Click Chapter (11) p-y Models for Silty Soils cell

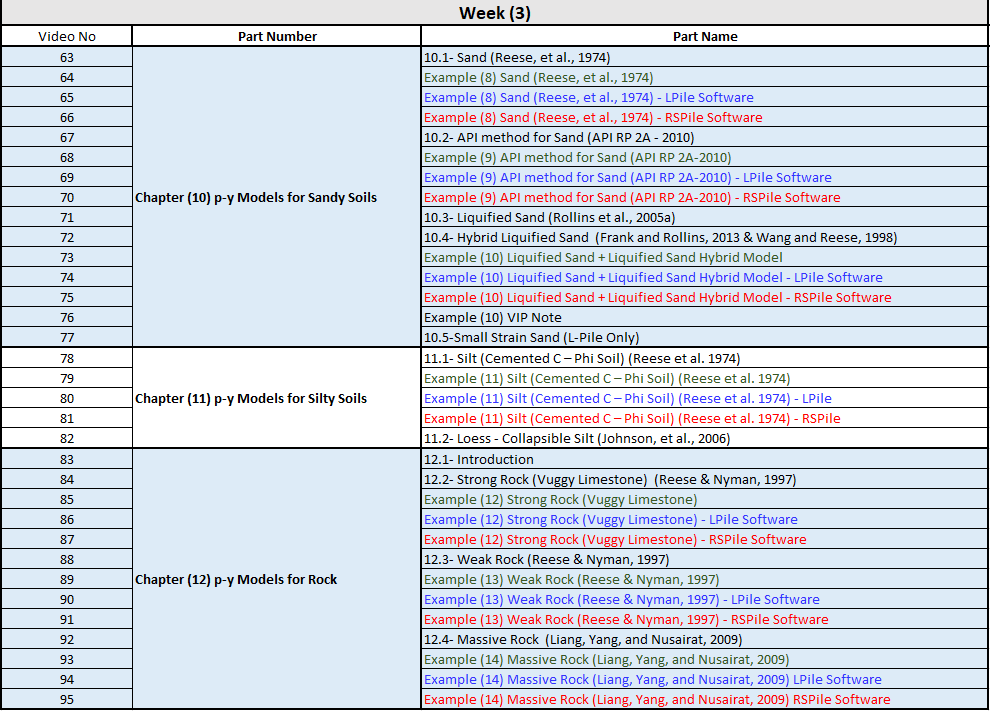click(x=251, y=398)
